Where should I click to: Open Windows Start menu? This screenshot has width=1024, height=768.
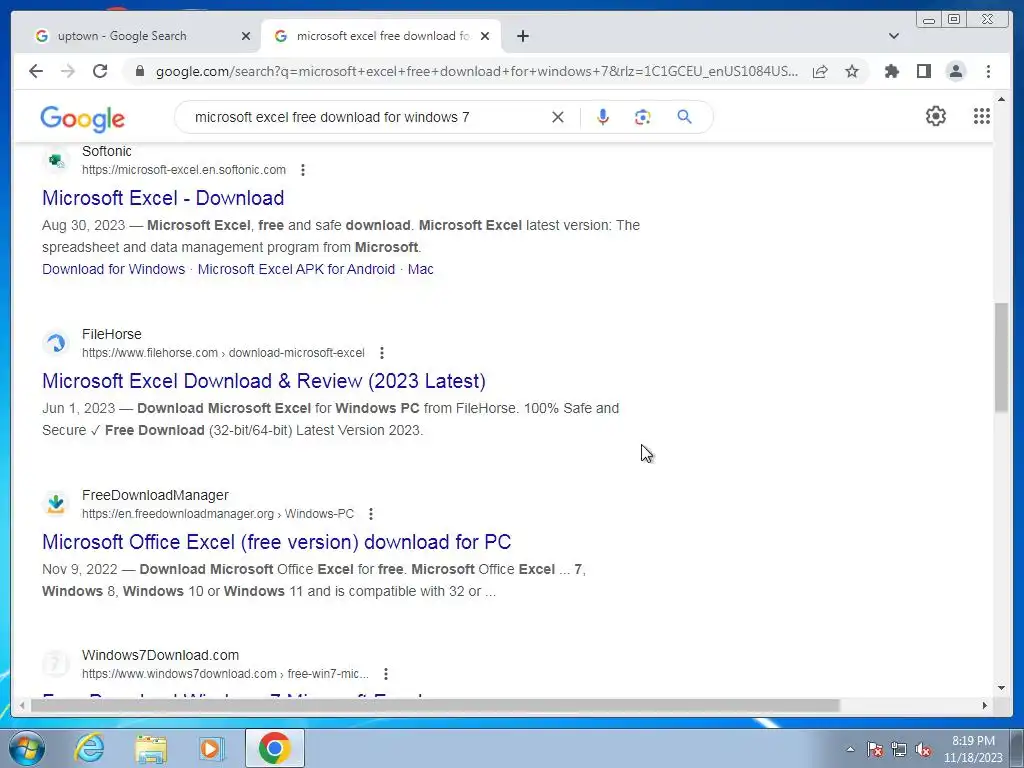click(26, 748)
